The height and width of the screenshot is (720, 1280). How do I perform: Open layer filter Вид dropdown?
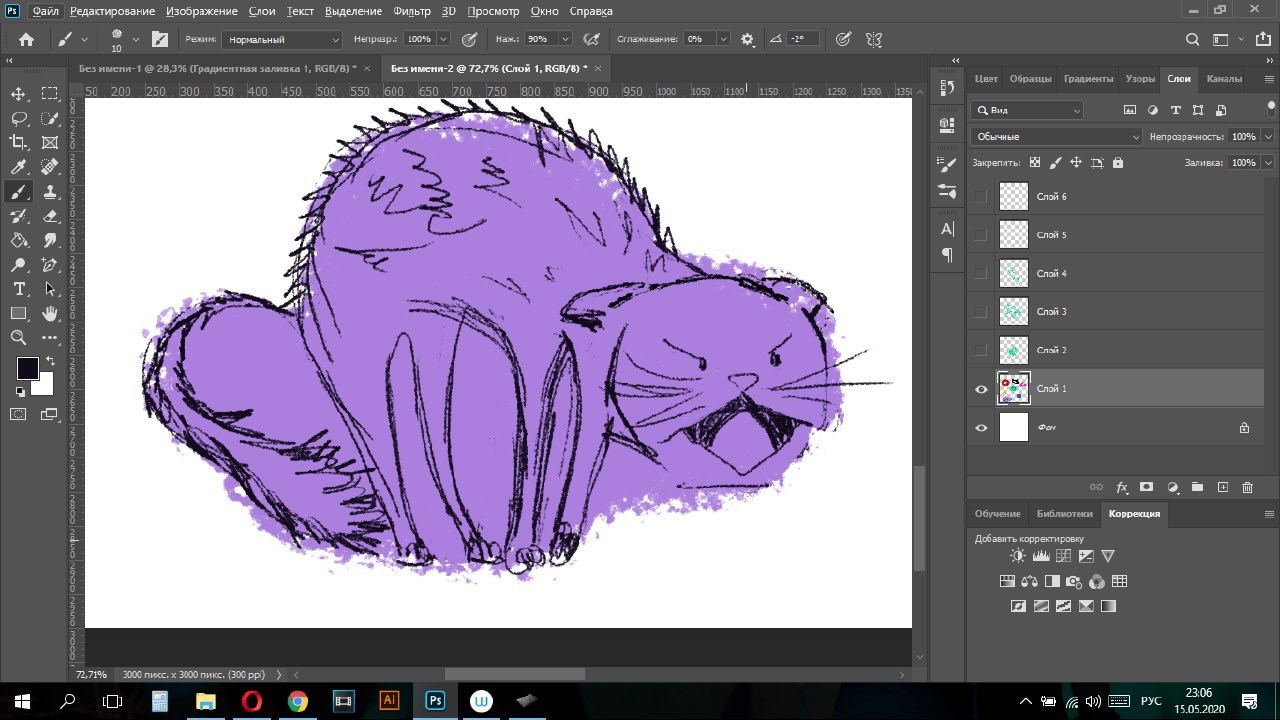pos(1027,110)
